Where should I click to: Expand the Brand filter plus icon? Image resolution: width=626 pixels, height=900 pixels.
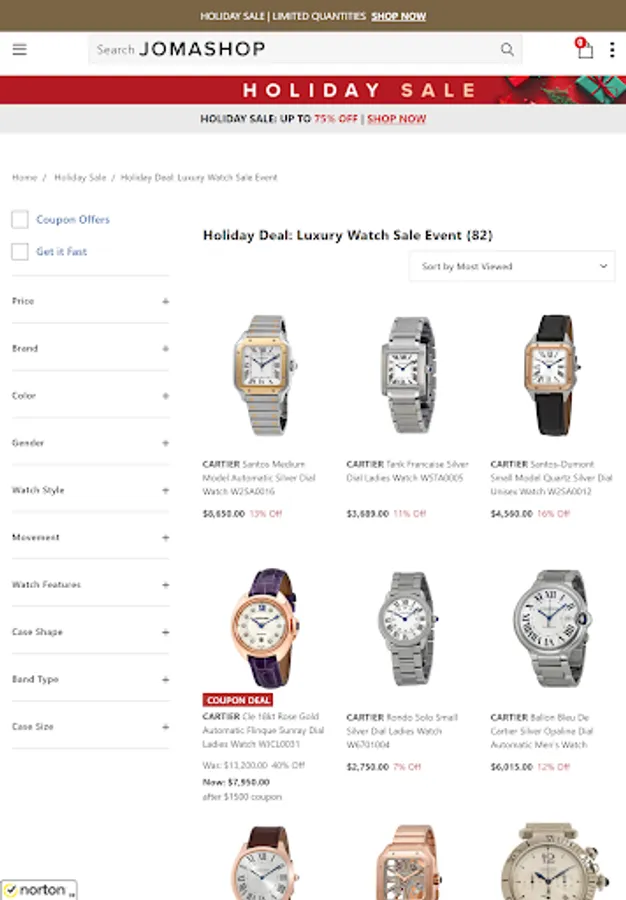165,348
